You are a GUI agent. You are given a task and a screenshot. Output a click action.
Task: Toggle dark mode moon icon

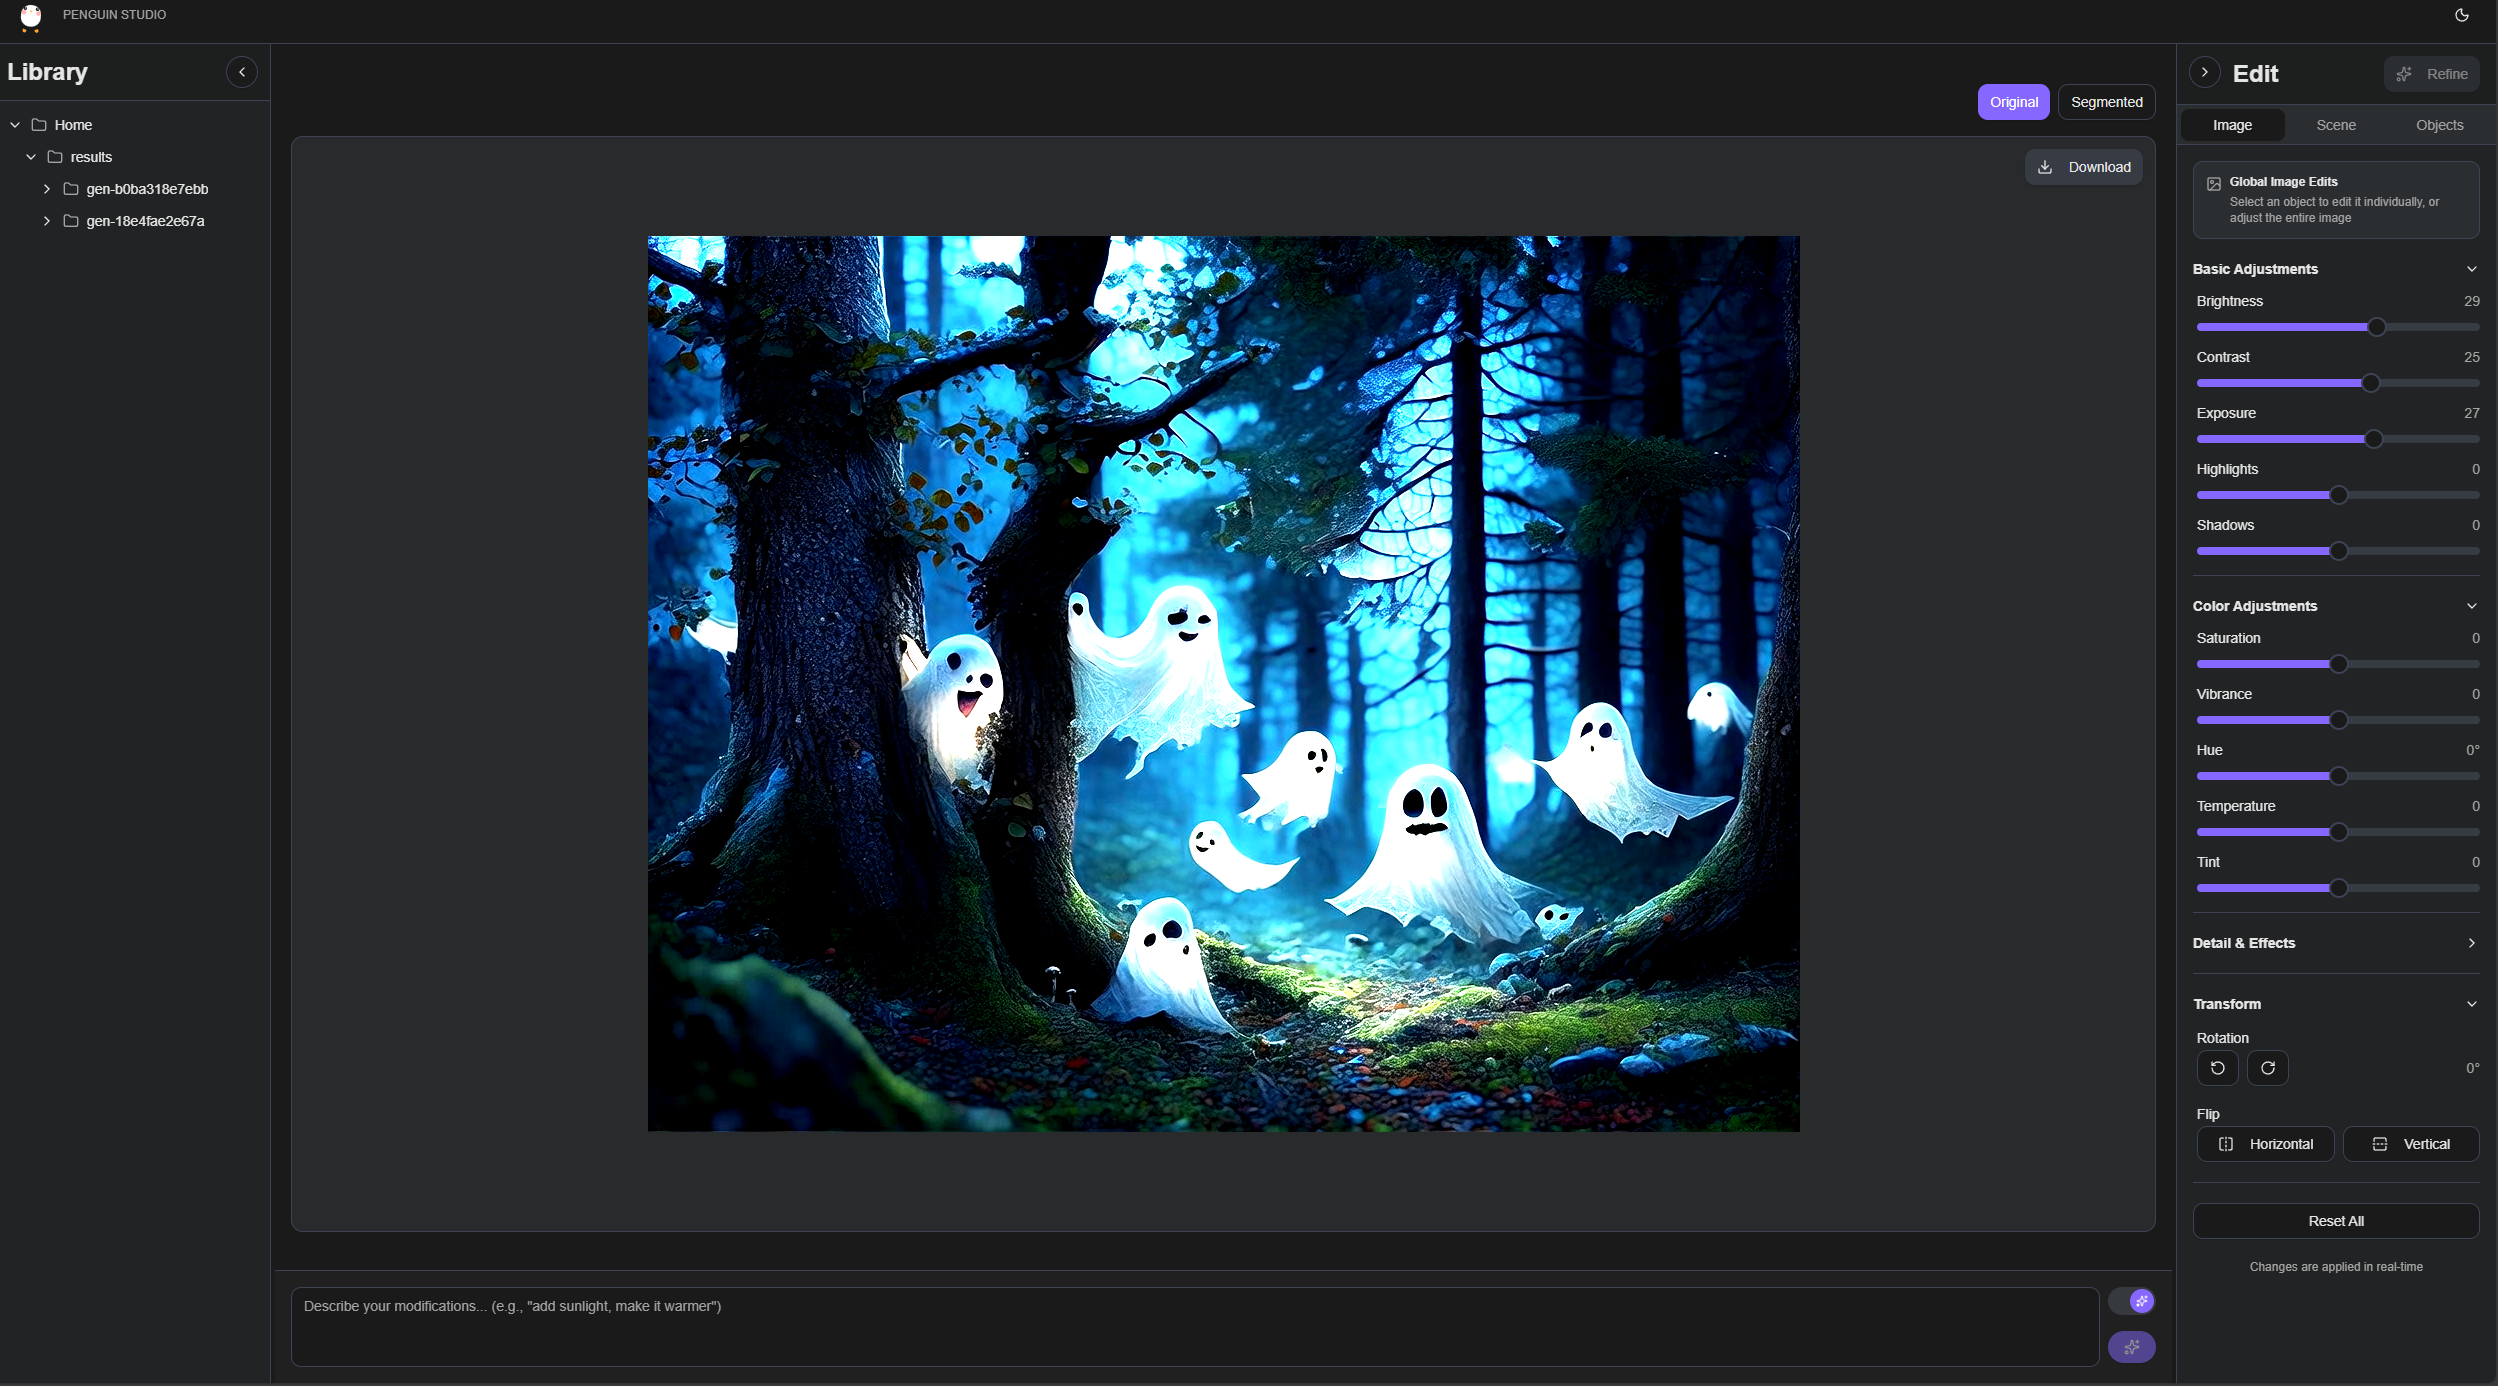click(x=2461, y=15)
